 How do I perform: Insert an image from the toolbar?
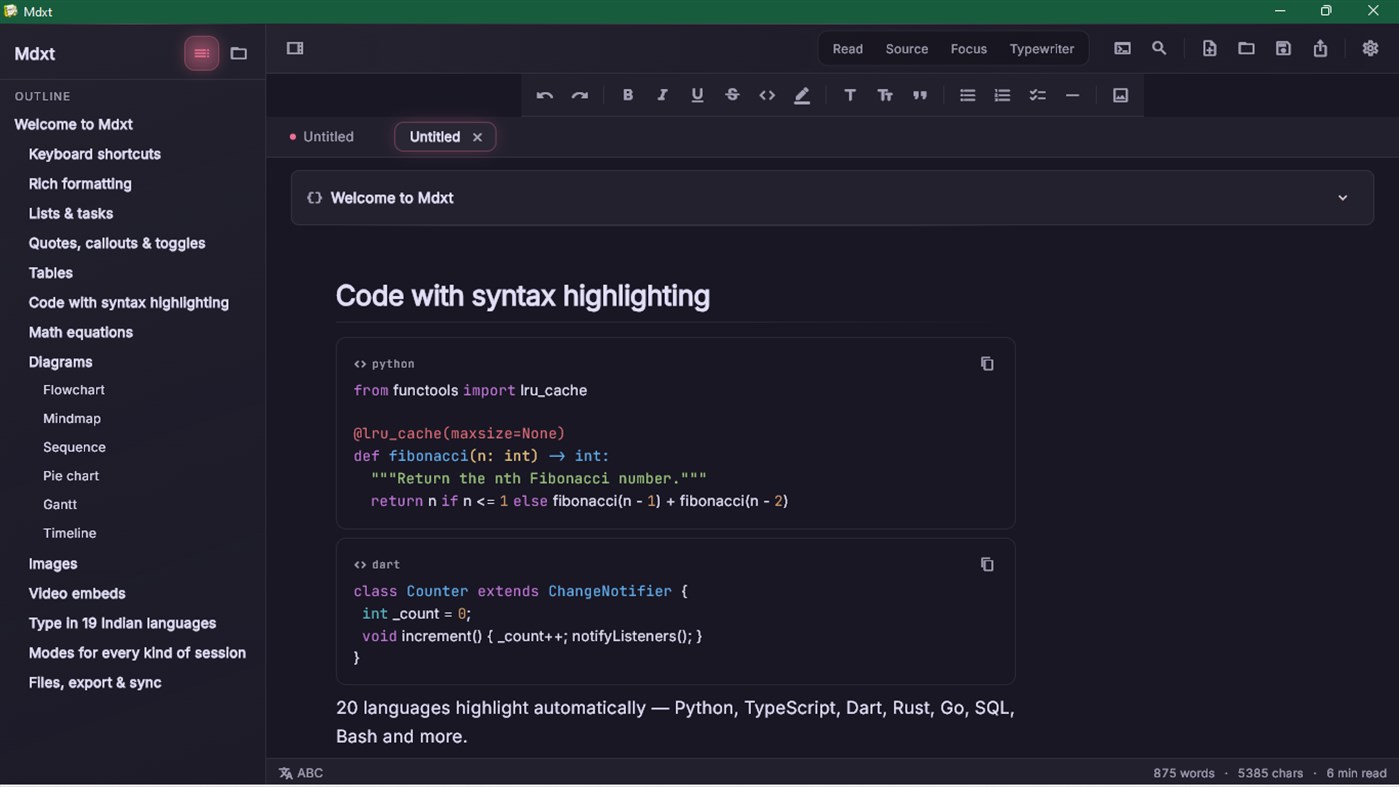point(1120,96)
